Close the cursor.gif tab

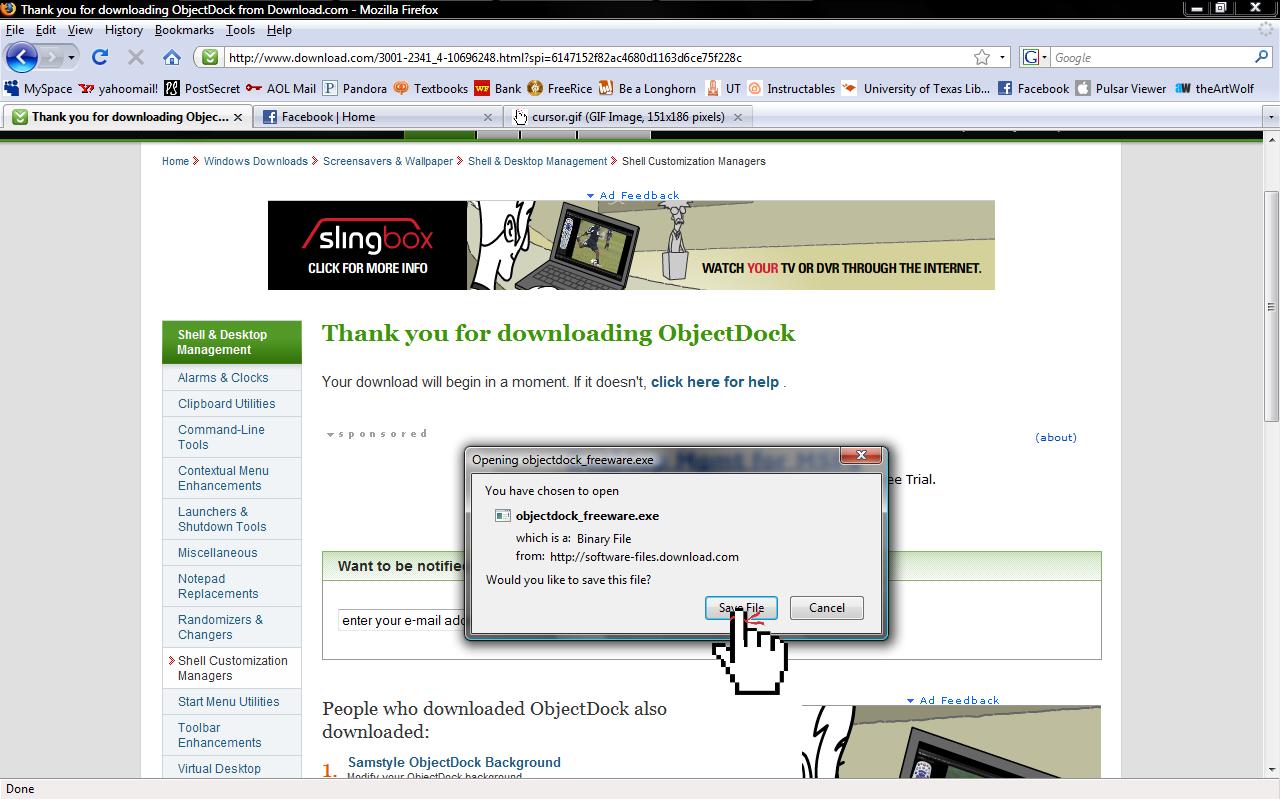738,117
